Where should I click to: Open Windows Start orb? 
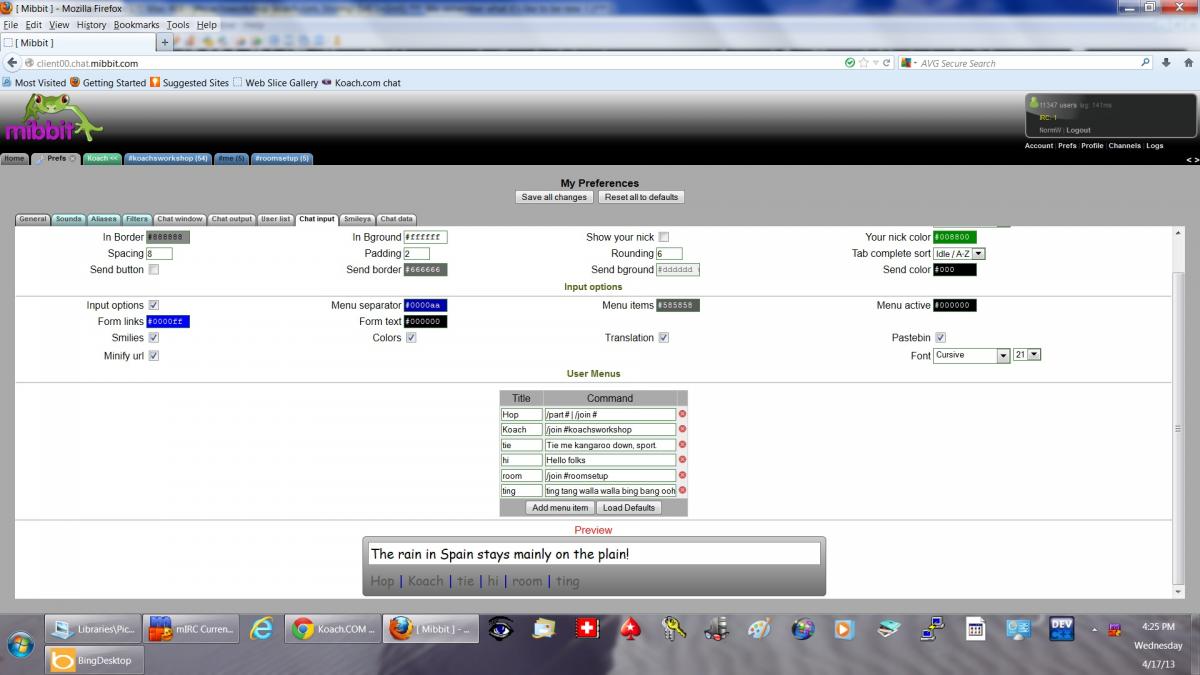[20, 643]
